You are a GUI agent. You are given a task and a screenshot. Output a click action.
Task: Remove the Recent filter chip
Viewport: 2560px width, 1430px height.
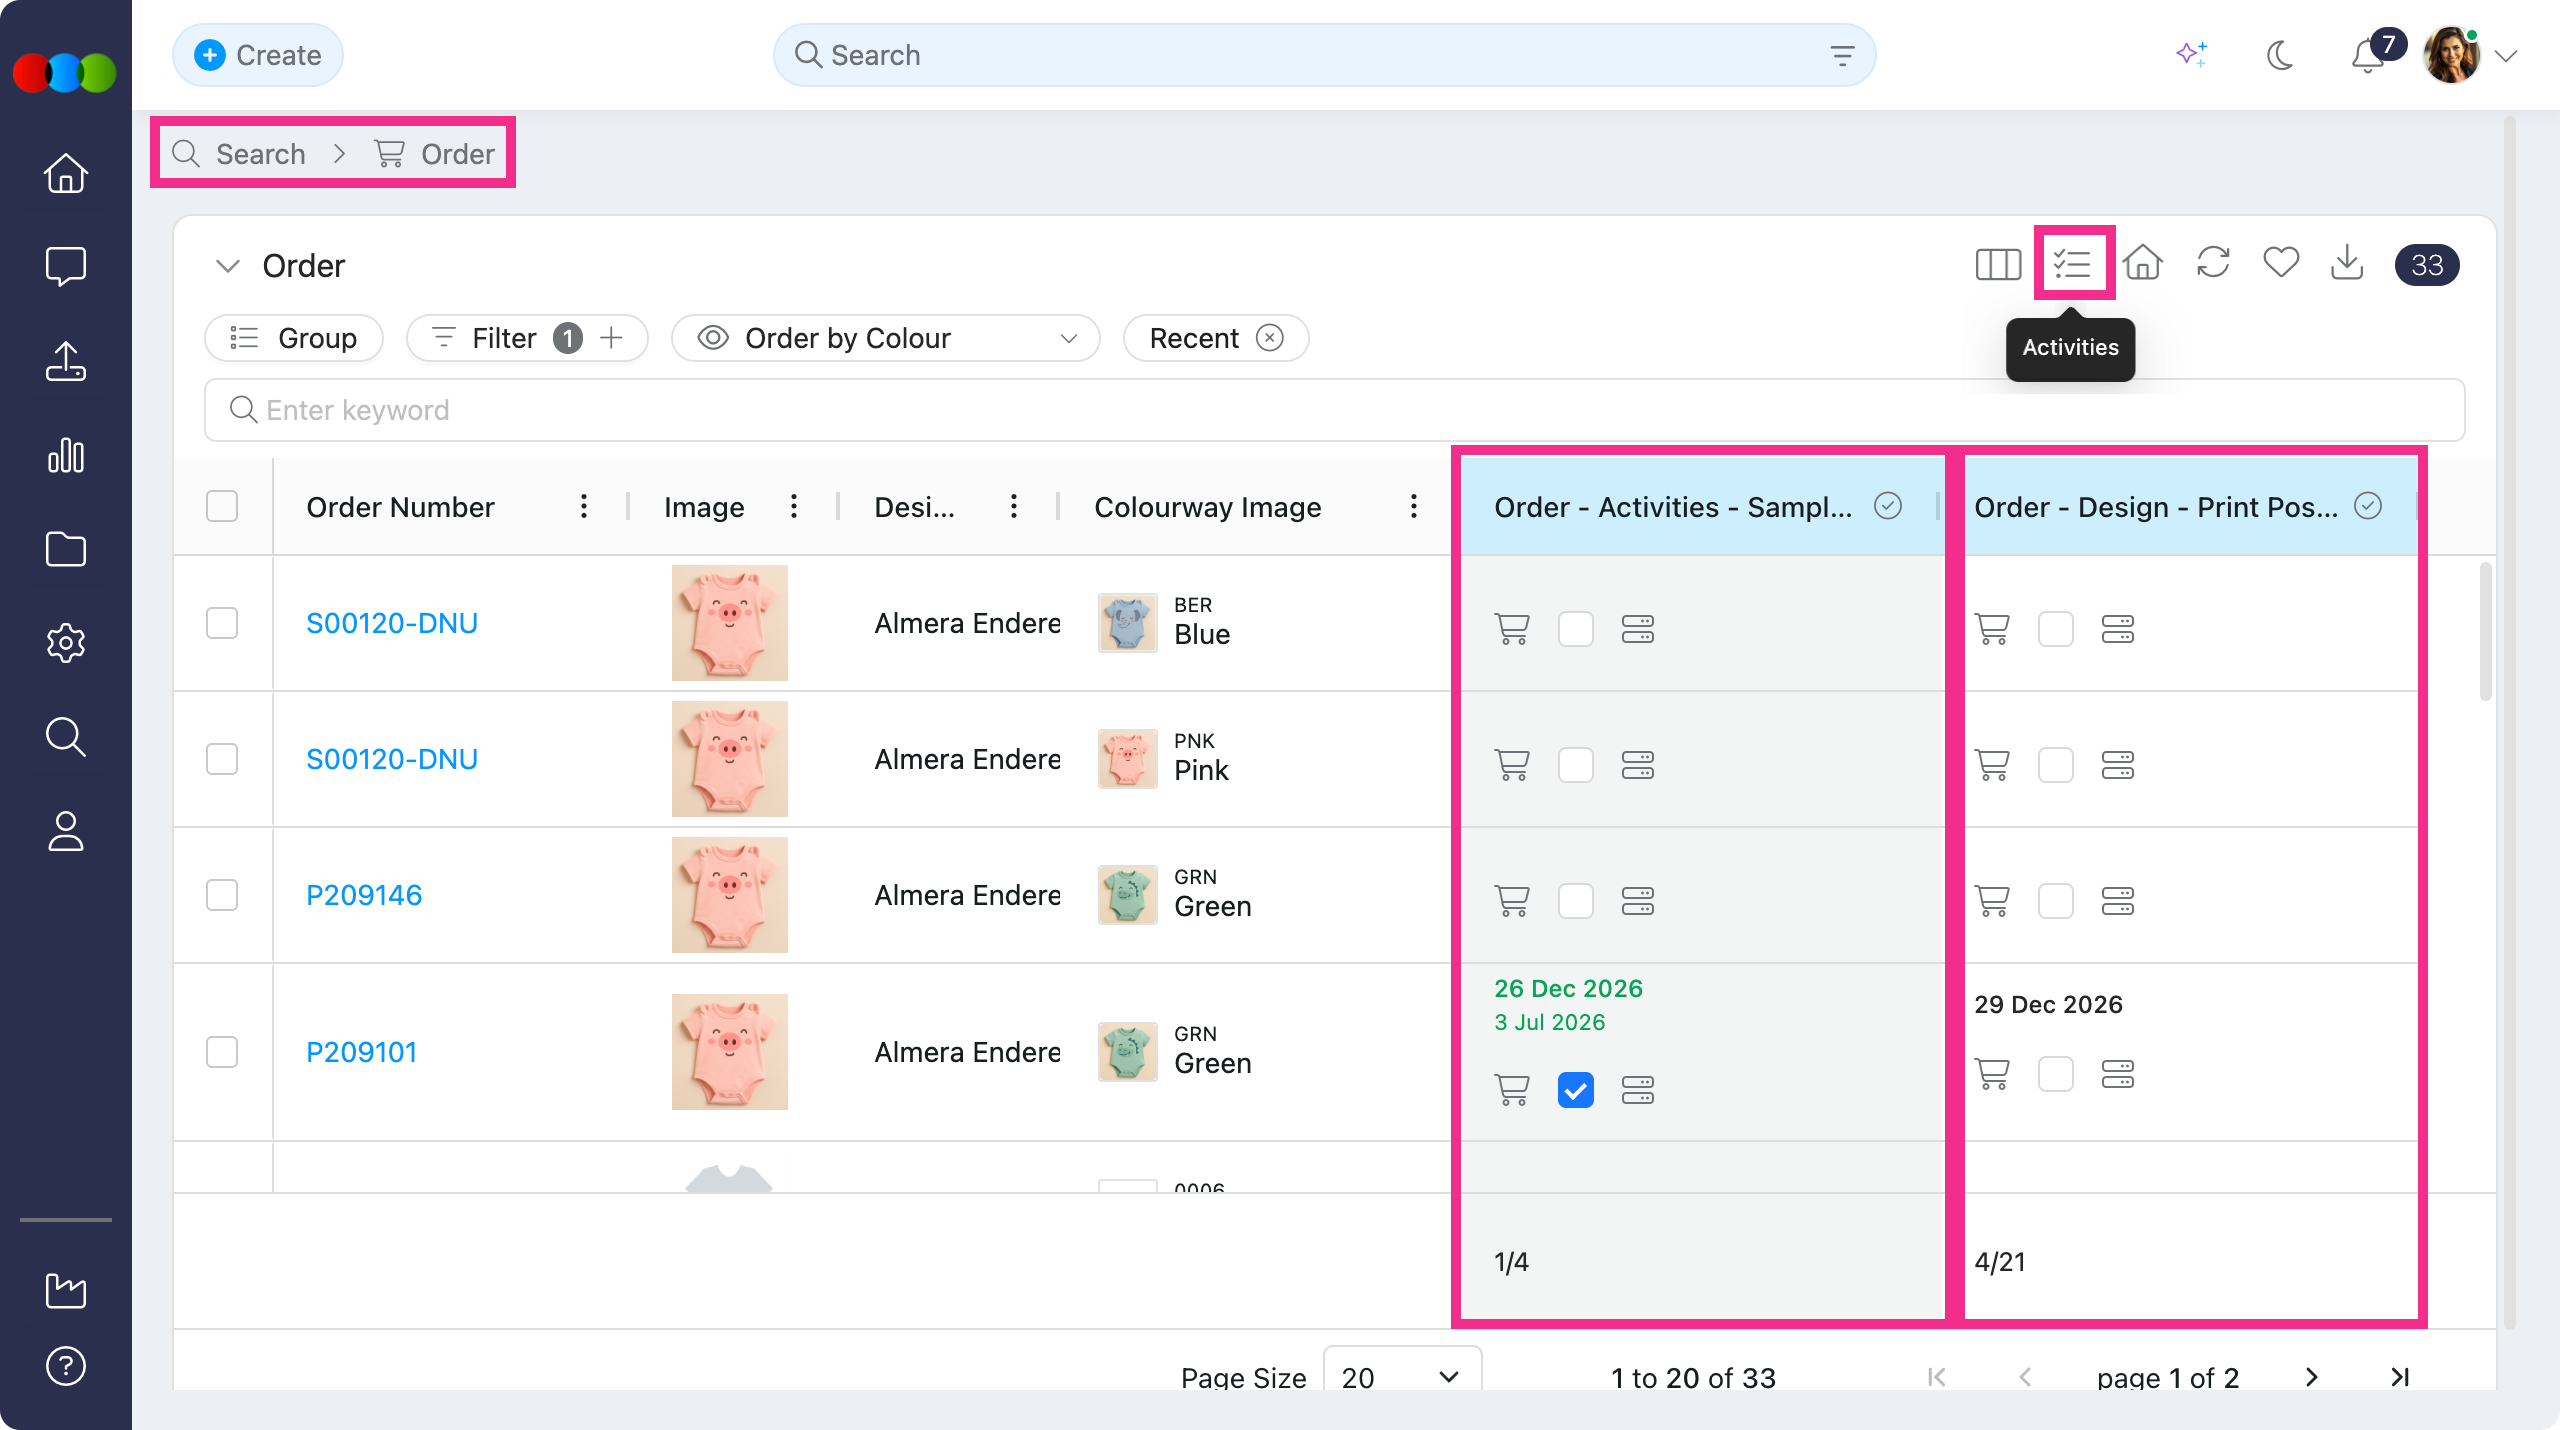1270,338
